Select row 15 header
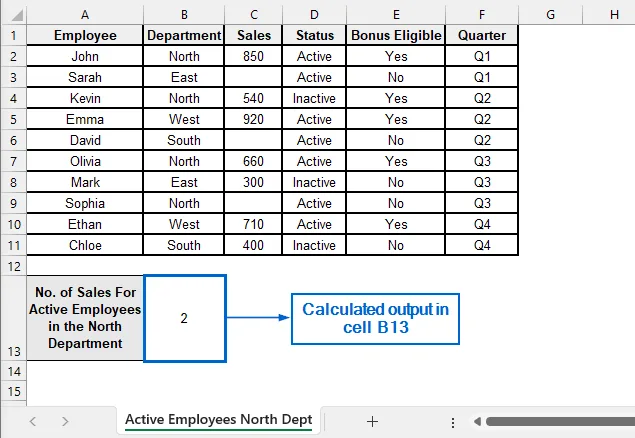The height and width of the screenshot is (438, 635). [x=14, y=391]
